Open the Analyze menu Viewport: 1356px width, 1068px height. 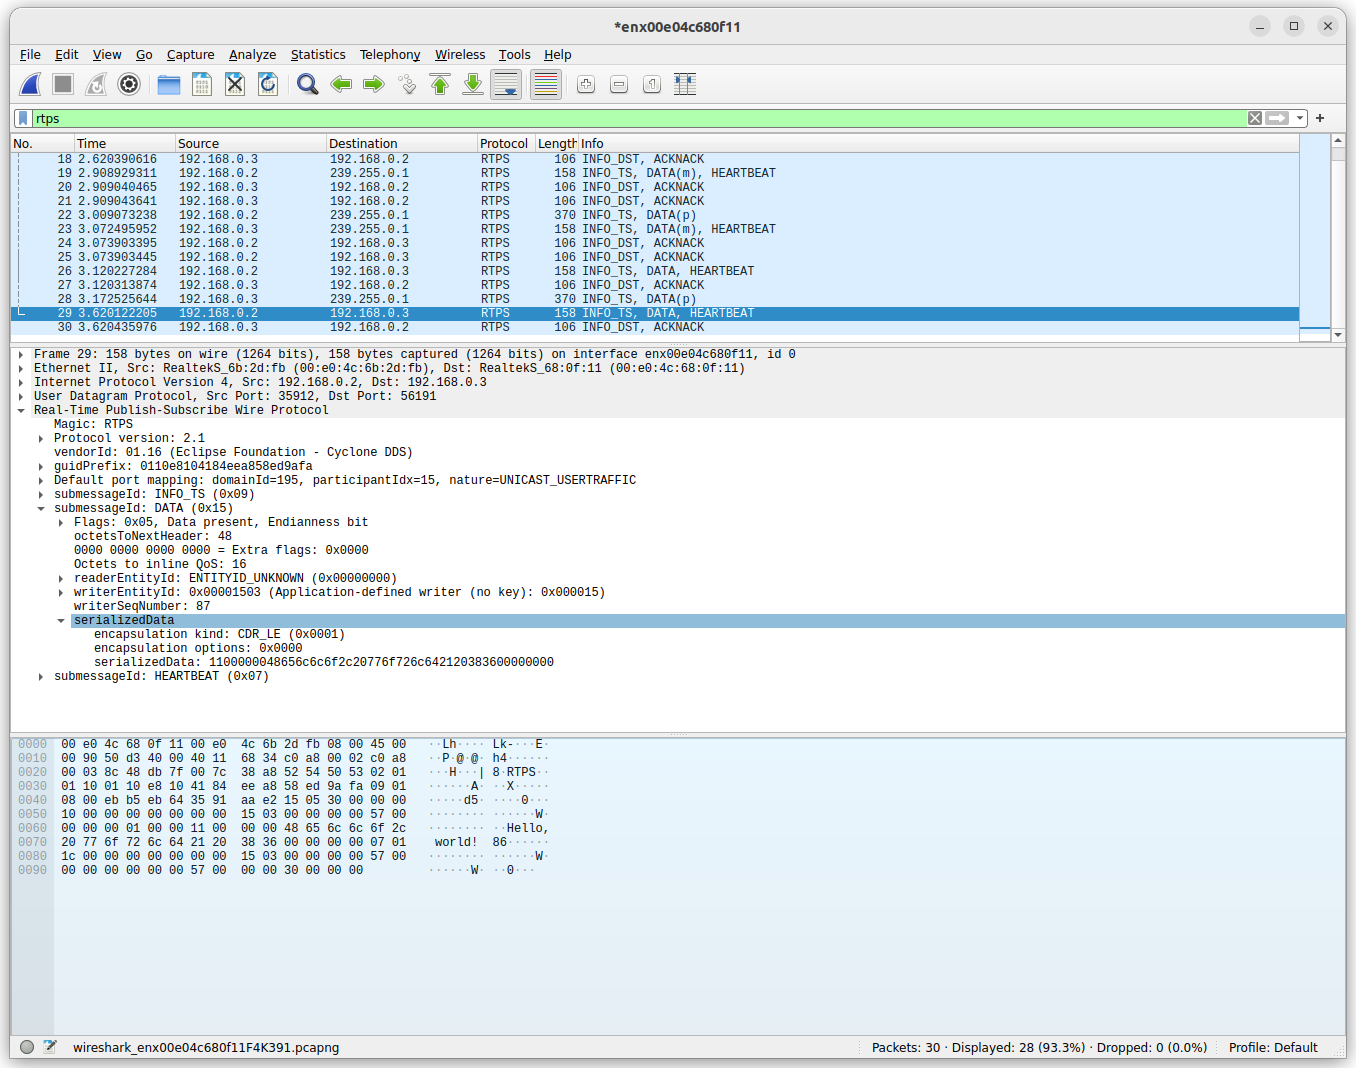coord(252,55)
